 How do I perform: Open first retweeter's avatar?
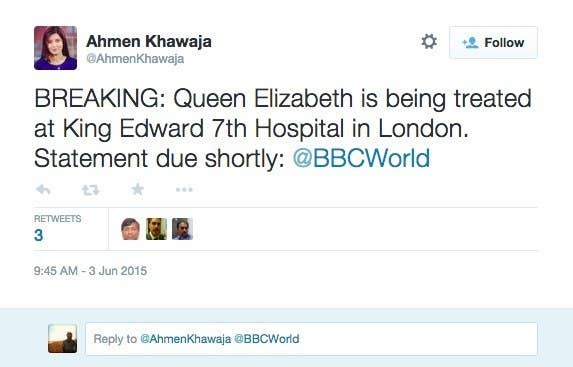coord(130,229)
